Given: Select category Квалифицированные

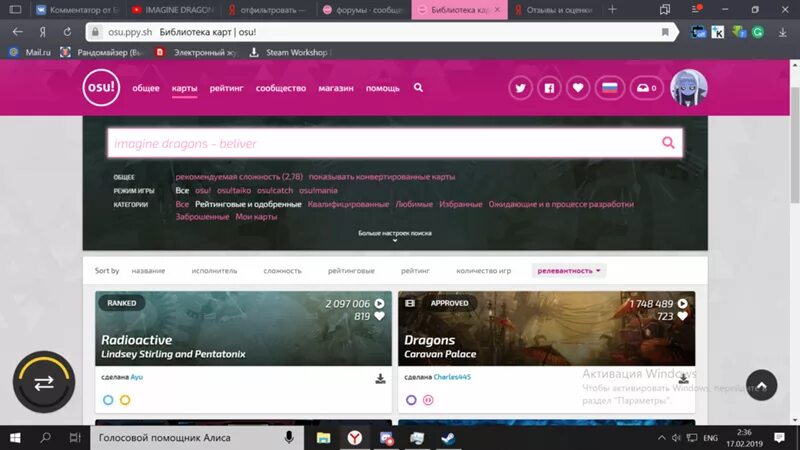Looking at the screenshot, I should [348, 204].
